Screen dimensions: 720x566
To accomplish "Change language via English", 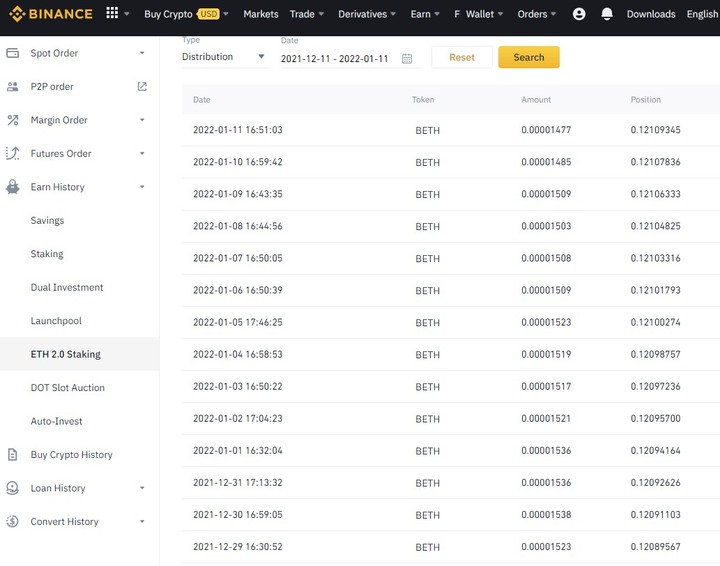I will pos(702,14).
